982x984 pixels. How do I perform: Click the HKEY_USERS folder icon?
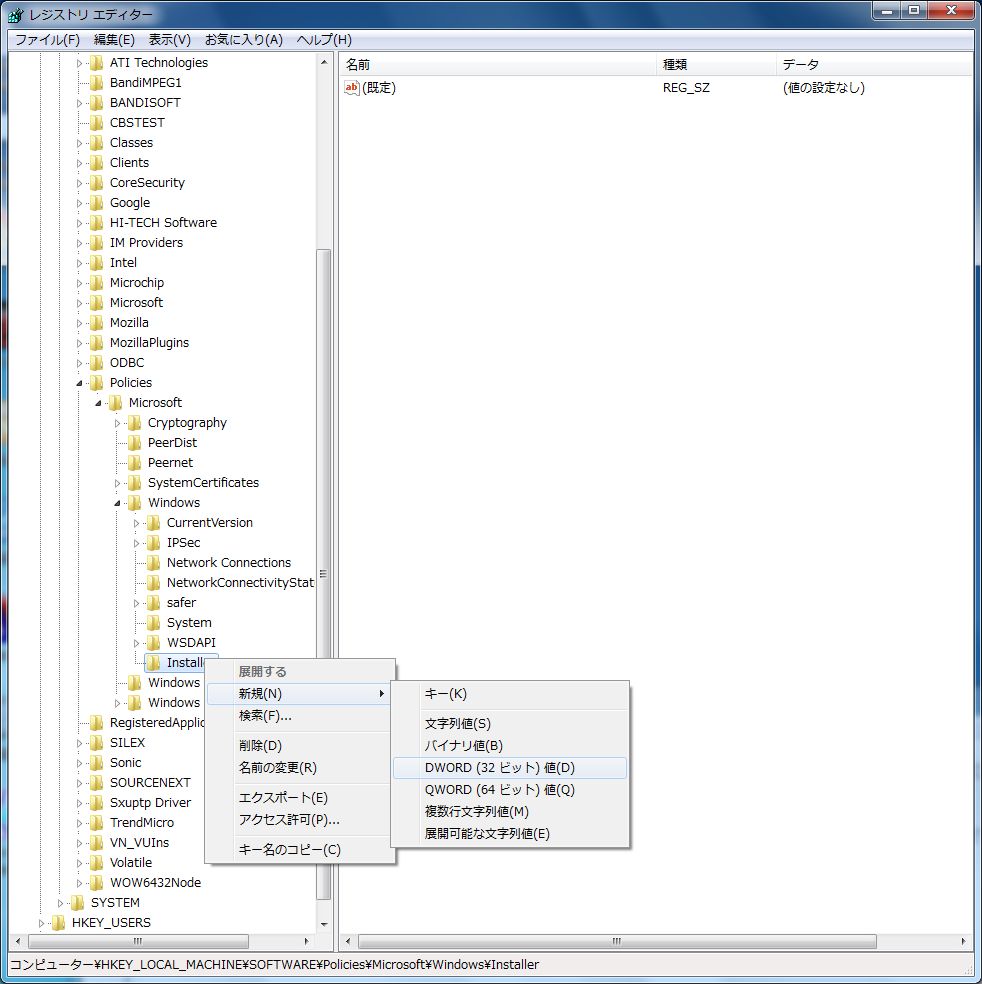click(x=58, y=922)
